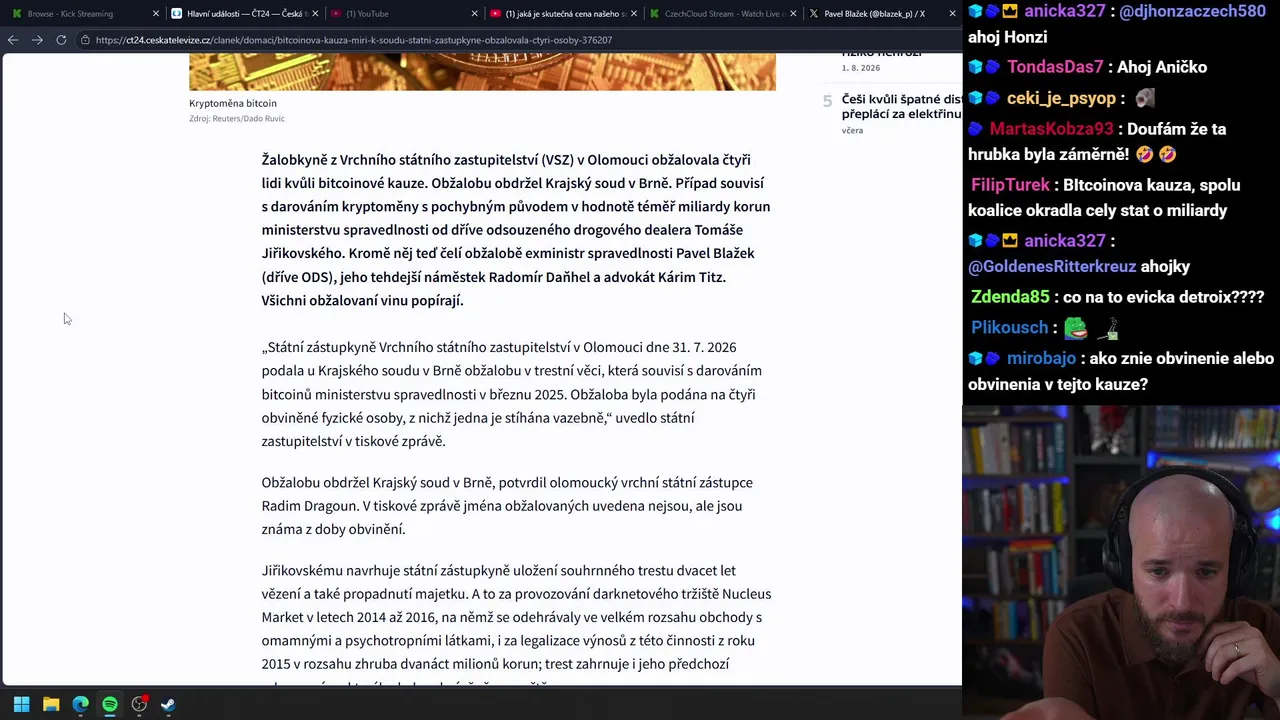Click username anicka327 greeting djhonzaczech580
This screenshot has height=720, width=1280.
point(1064,11)
